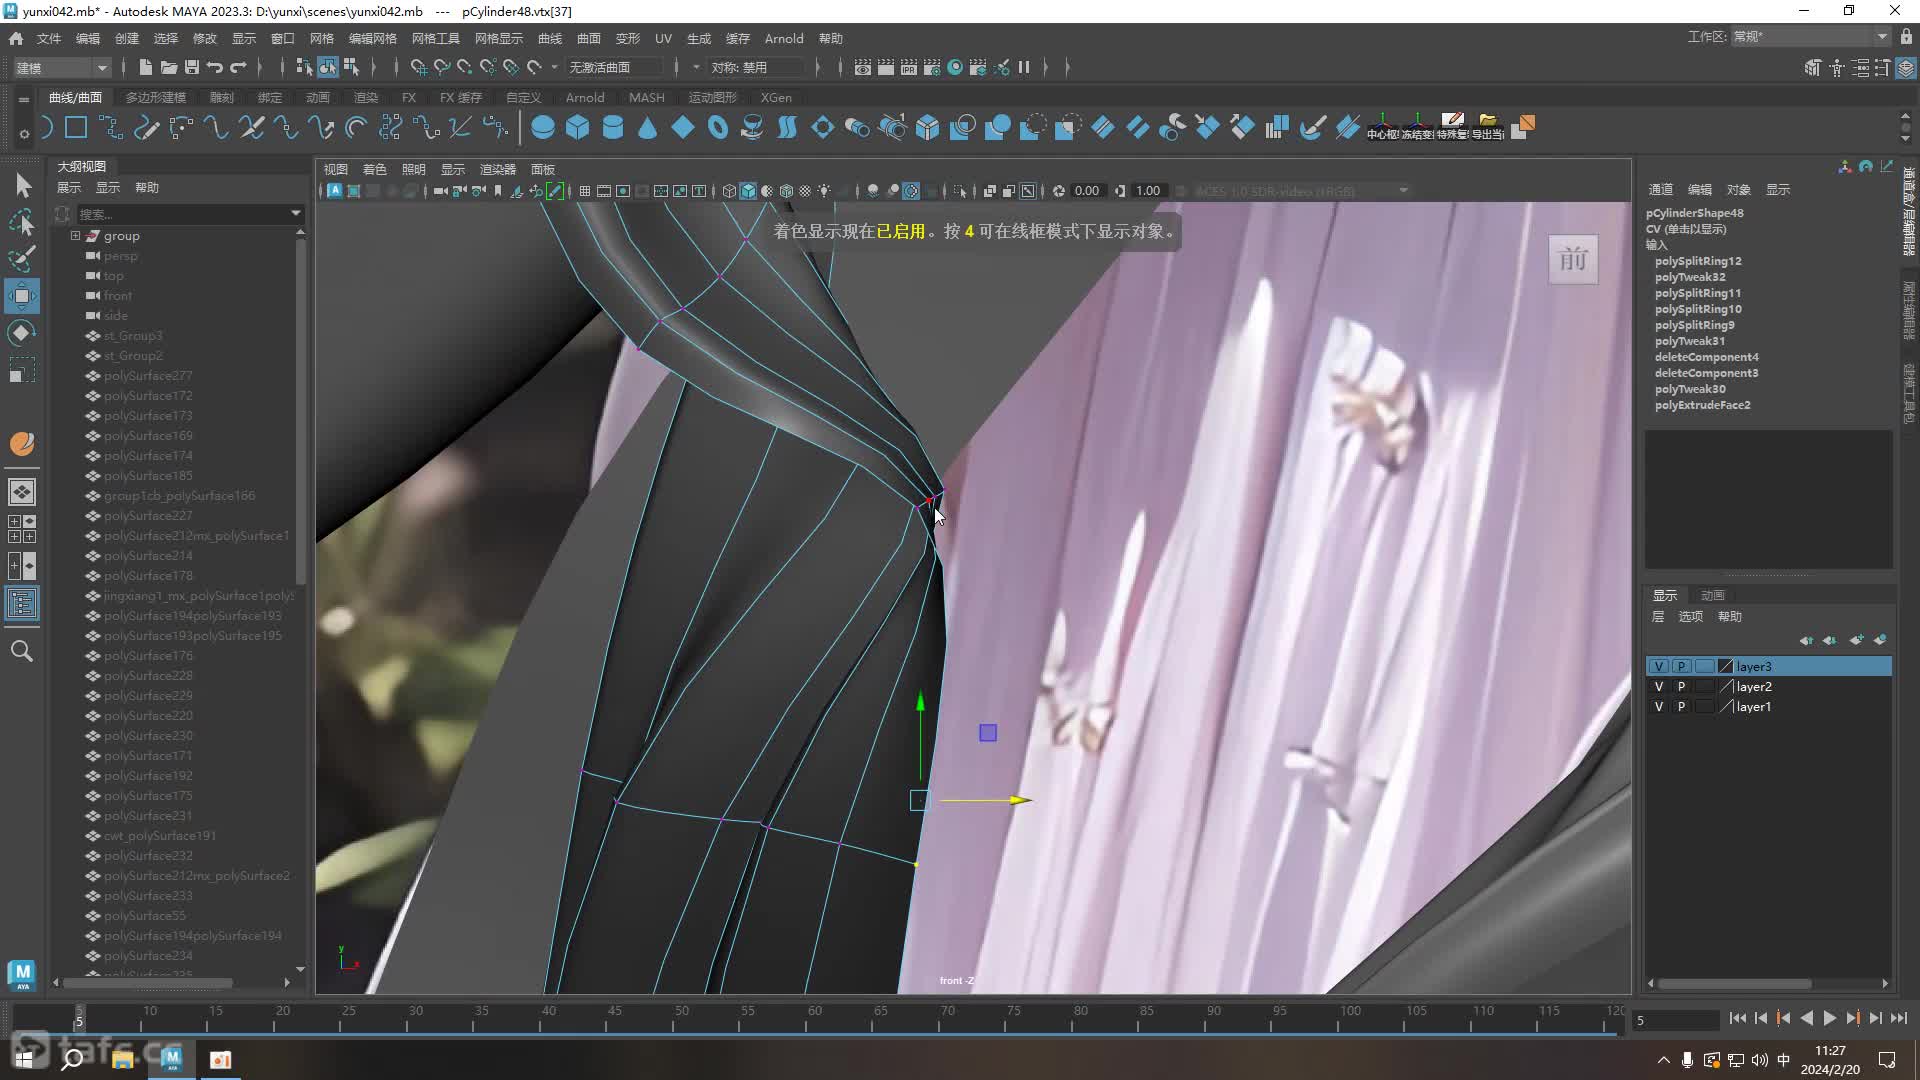
Task: Select polyExtrudeFace2 in channel box inputs
Action: point(1702,405)
